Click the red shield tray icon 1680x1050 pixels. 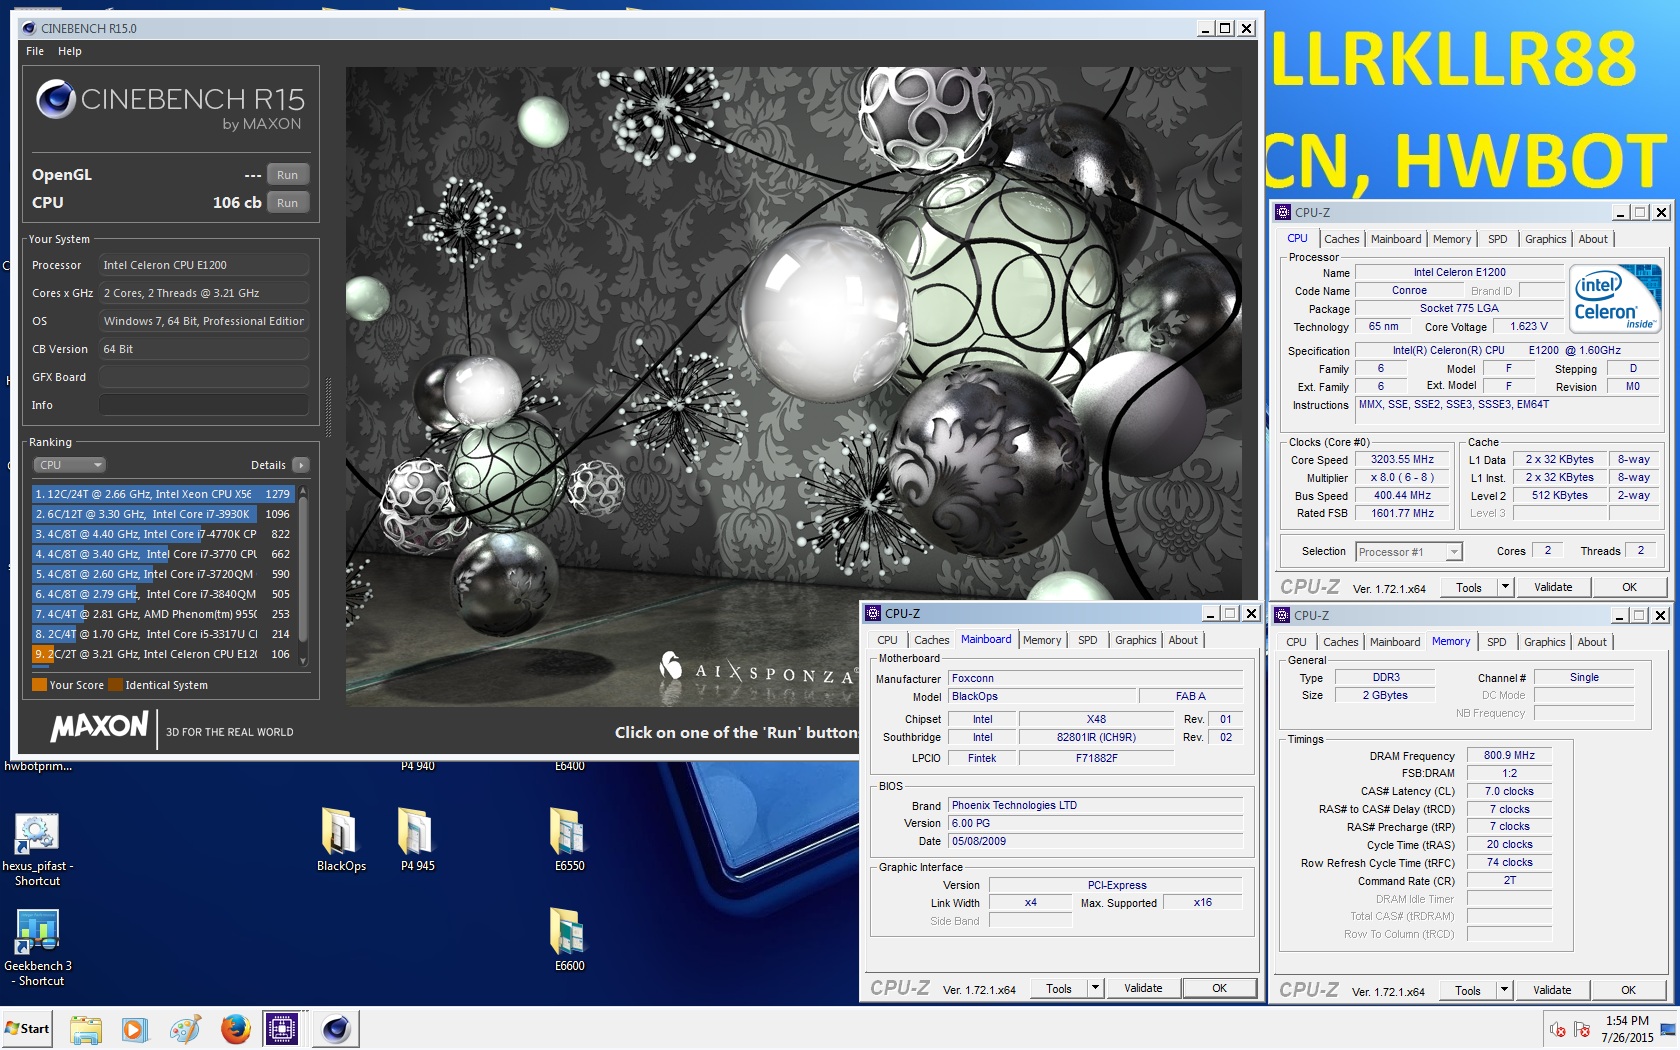coord(1557,1029)
